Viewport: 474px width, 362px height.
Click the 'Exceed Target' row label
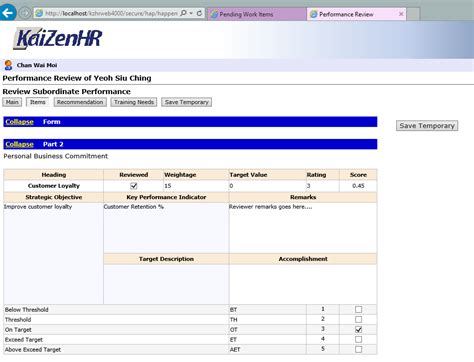[x=24, y=340]
